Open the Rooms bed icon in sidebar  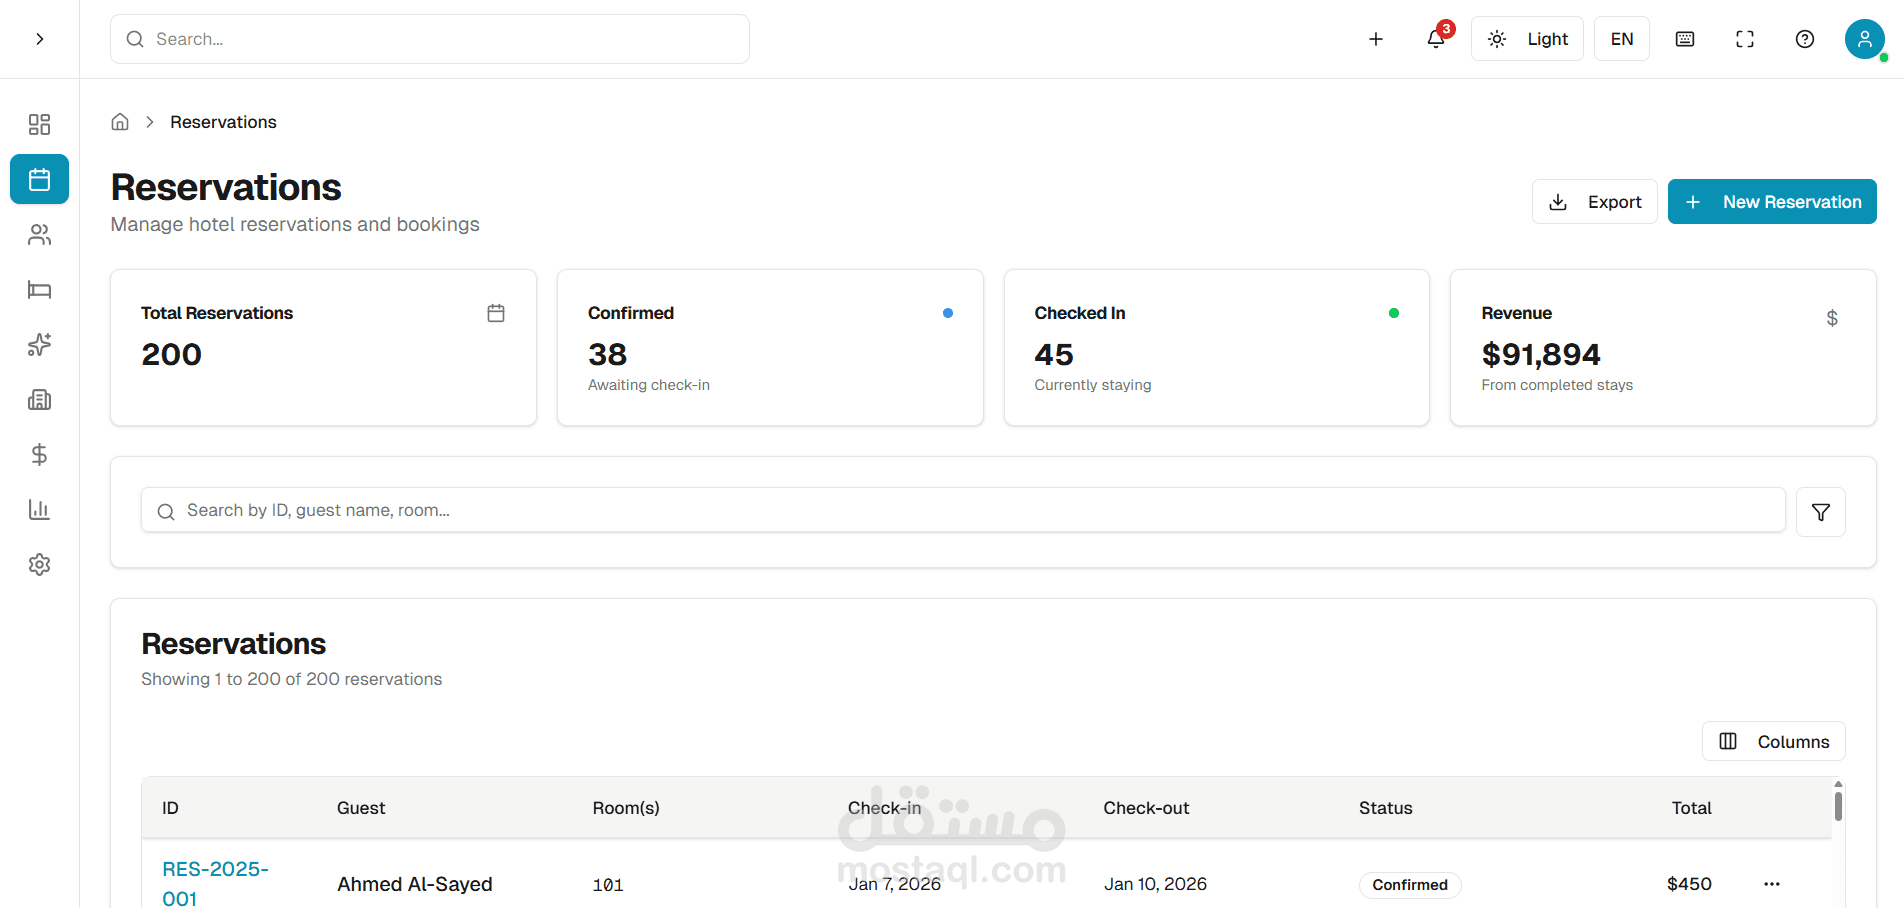point(39,290)
